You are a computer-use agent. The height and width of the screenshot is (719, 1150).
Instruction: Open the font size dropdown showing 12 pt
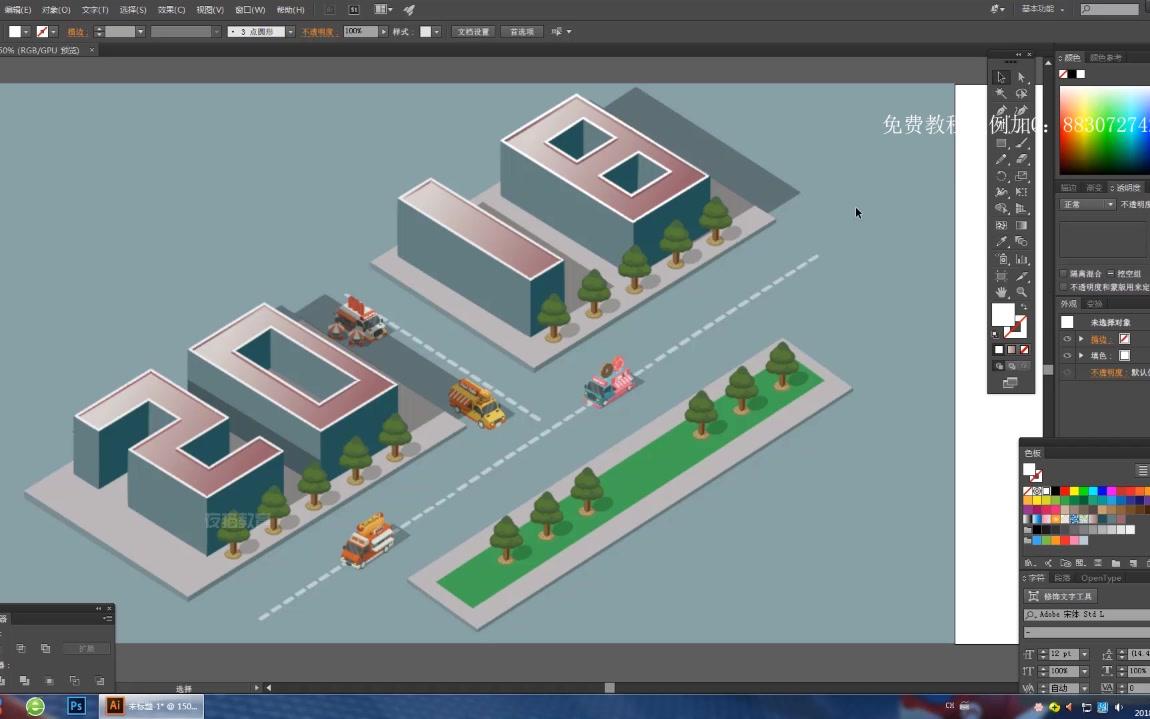point(1082,653)
